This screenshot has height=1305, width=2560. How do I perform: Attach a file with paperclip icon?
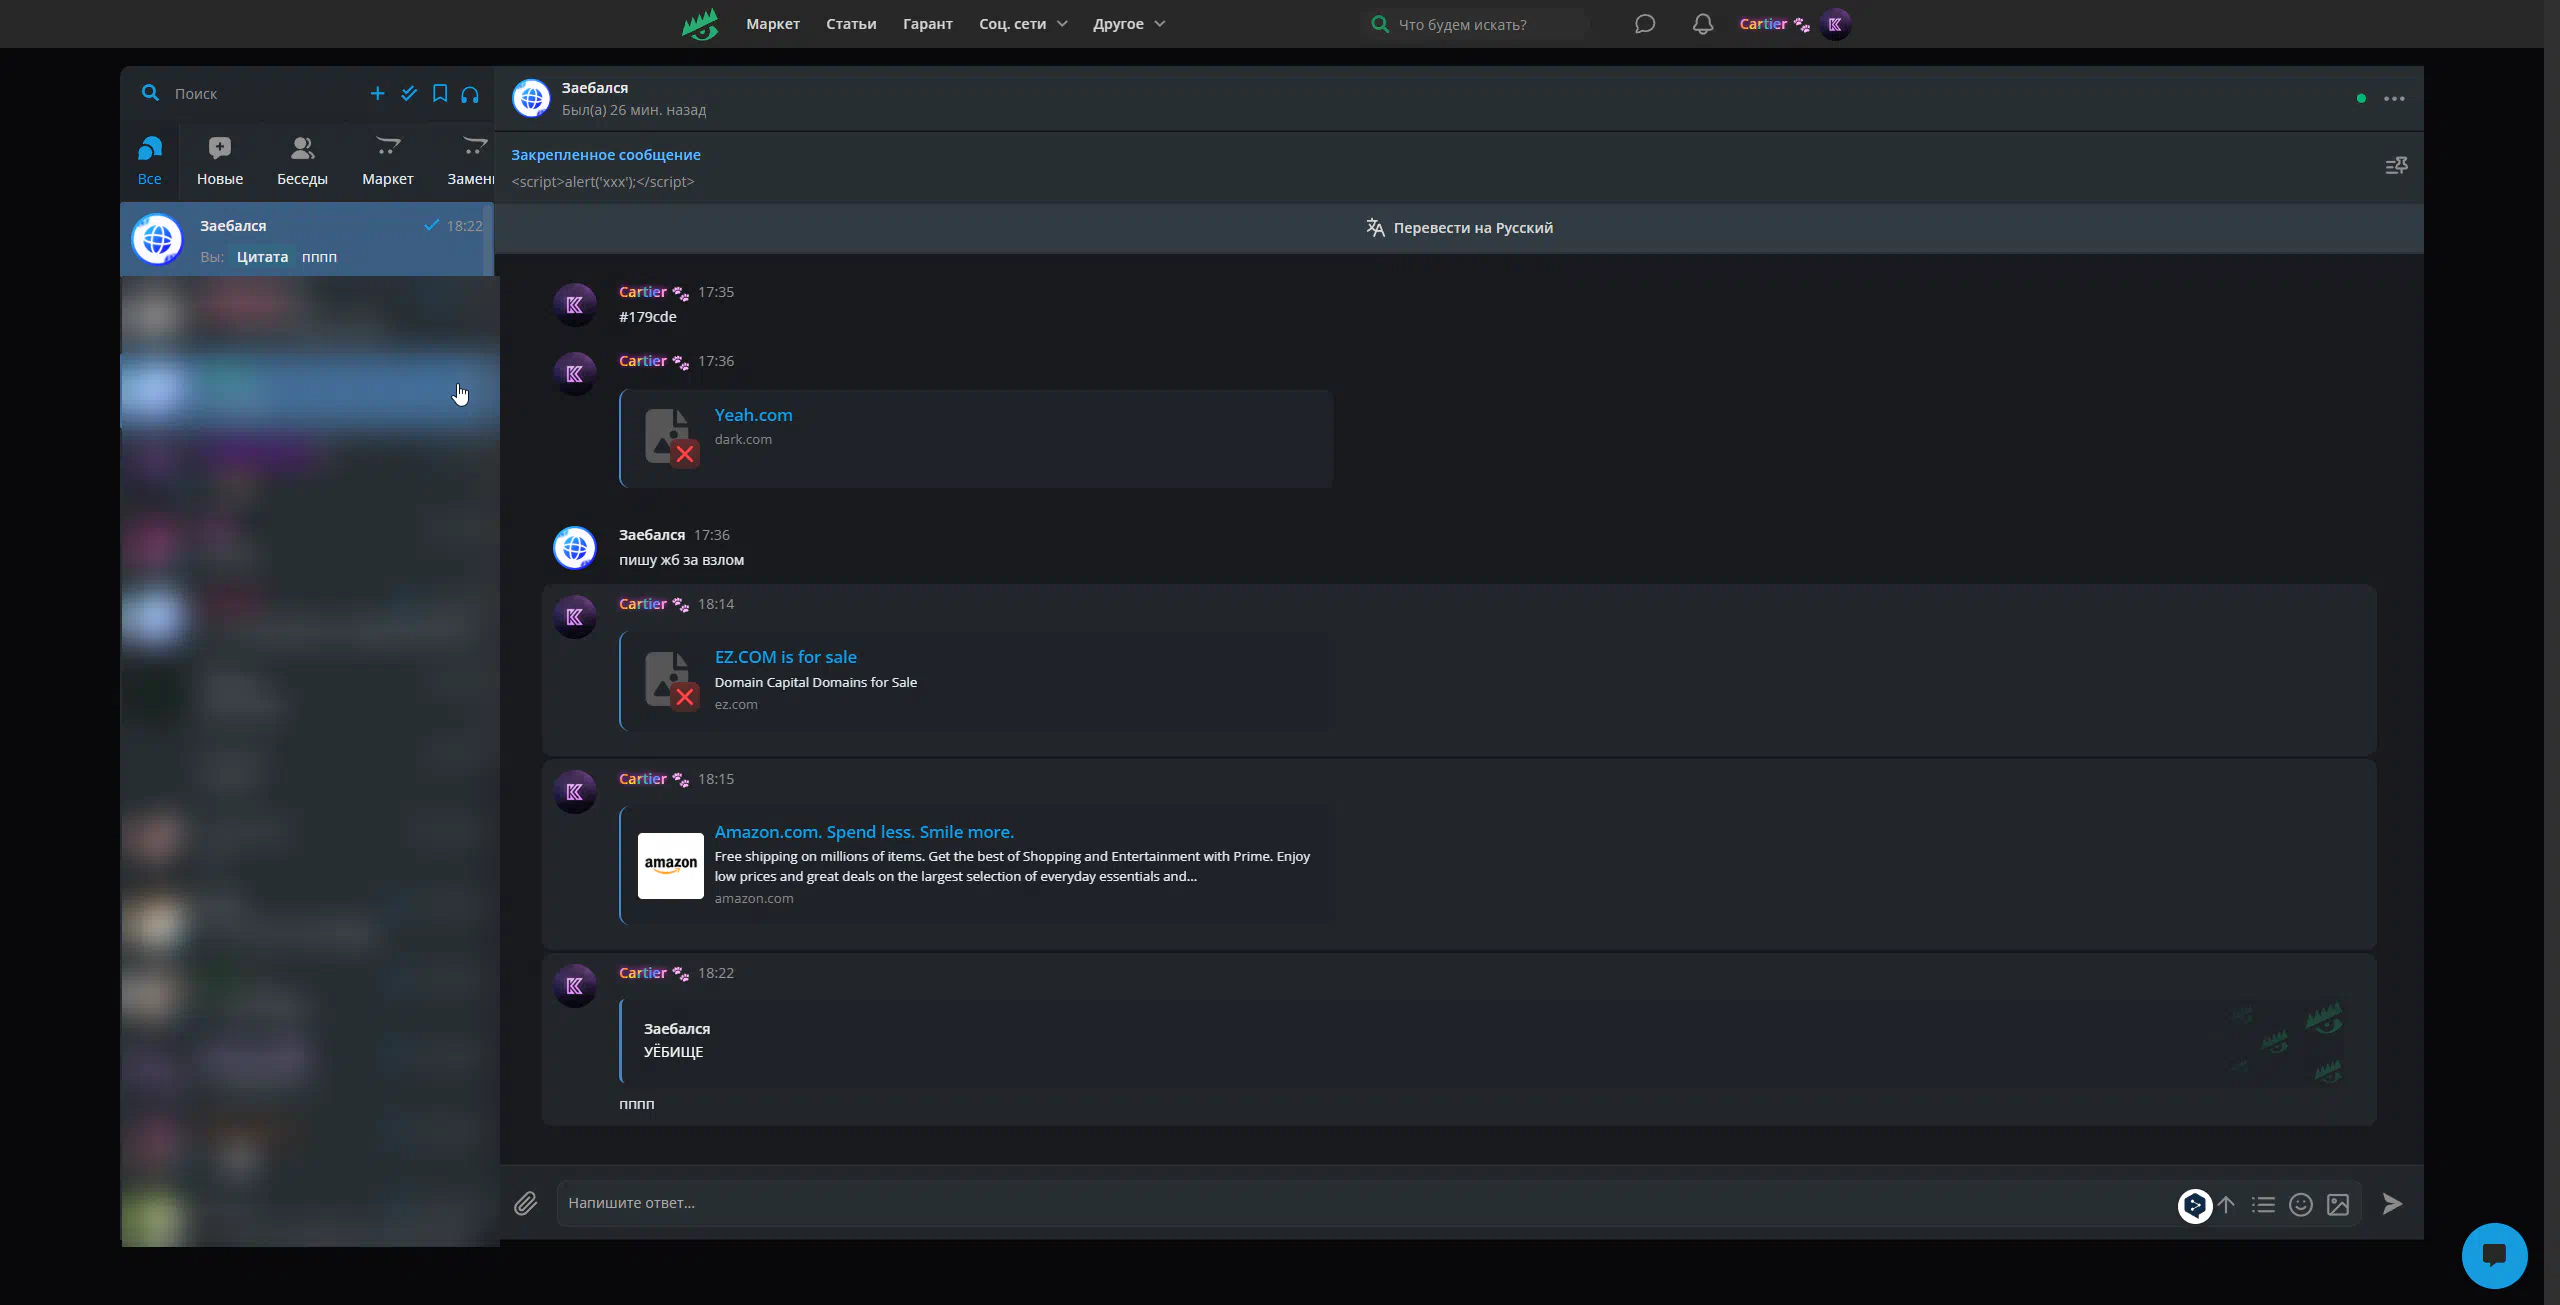[x=526, y=1203]
